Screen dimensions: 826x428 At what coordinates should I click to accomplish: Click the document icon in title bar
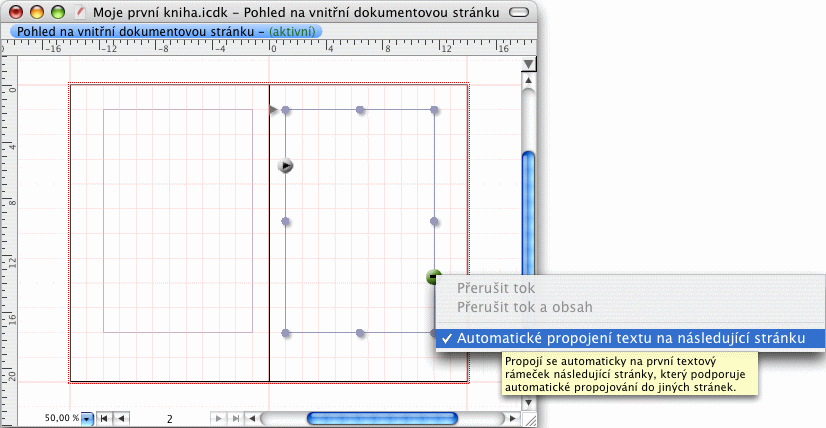(x=81, y=12)
